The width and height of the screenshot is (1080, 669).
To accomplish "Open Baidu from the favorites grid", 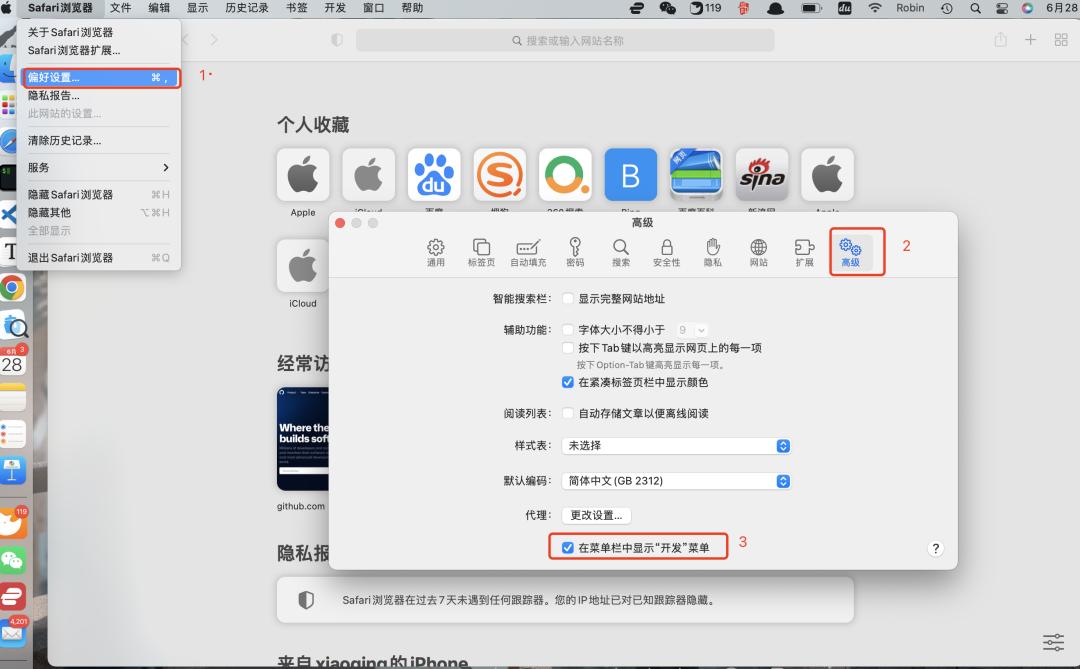I will click(x=434, y=174).
